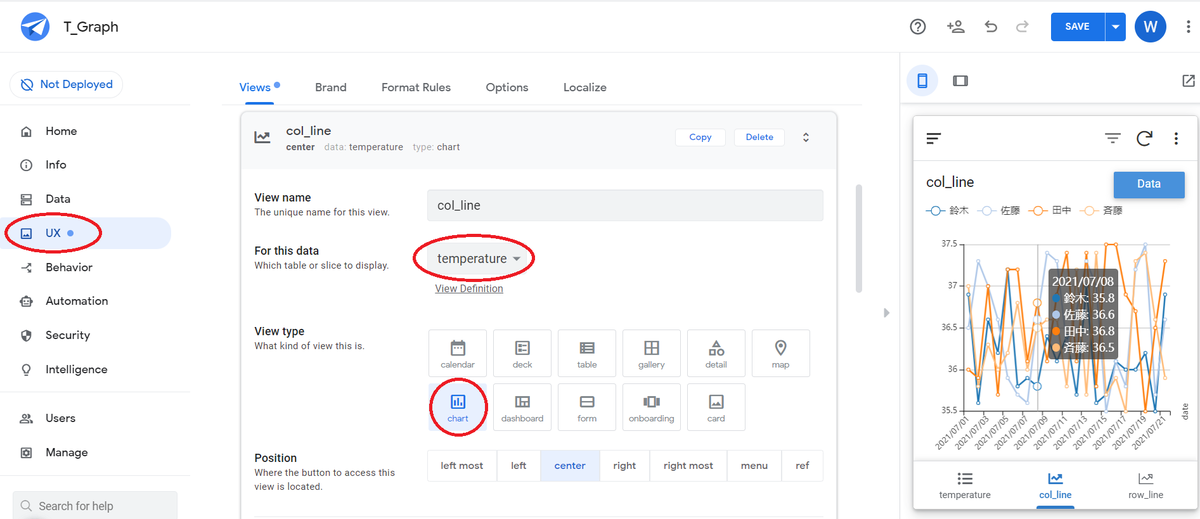
Task: Click the preview filter icon
Action: click(x=1112, y=139)
